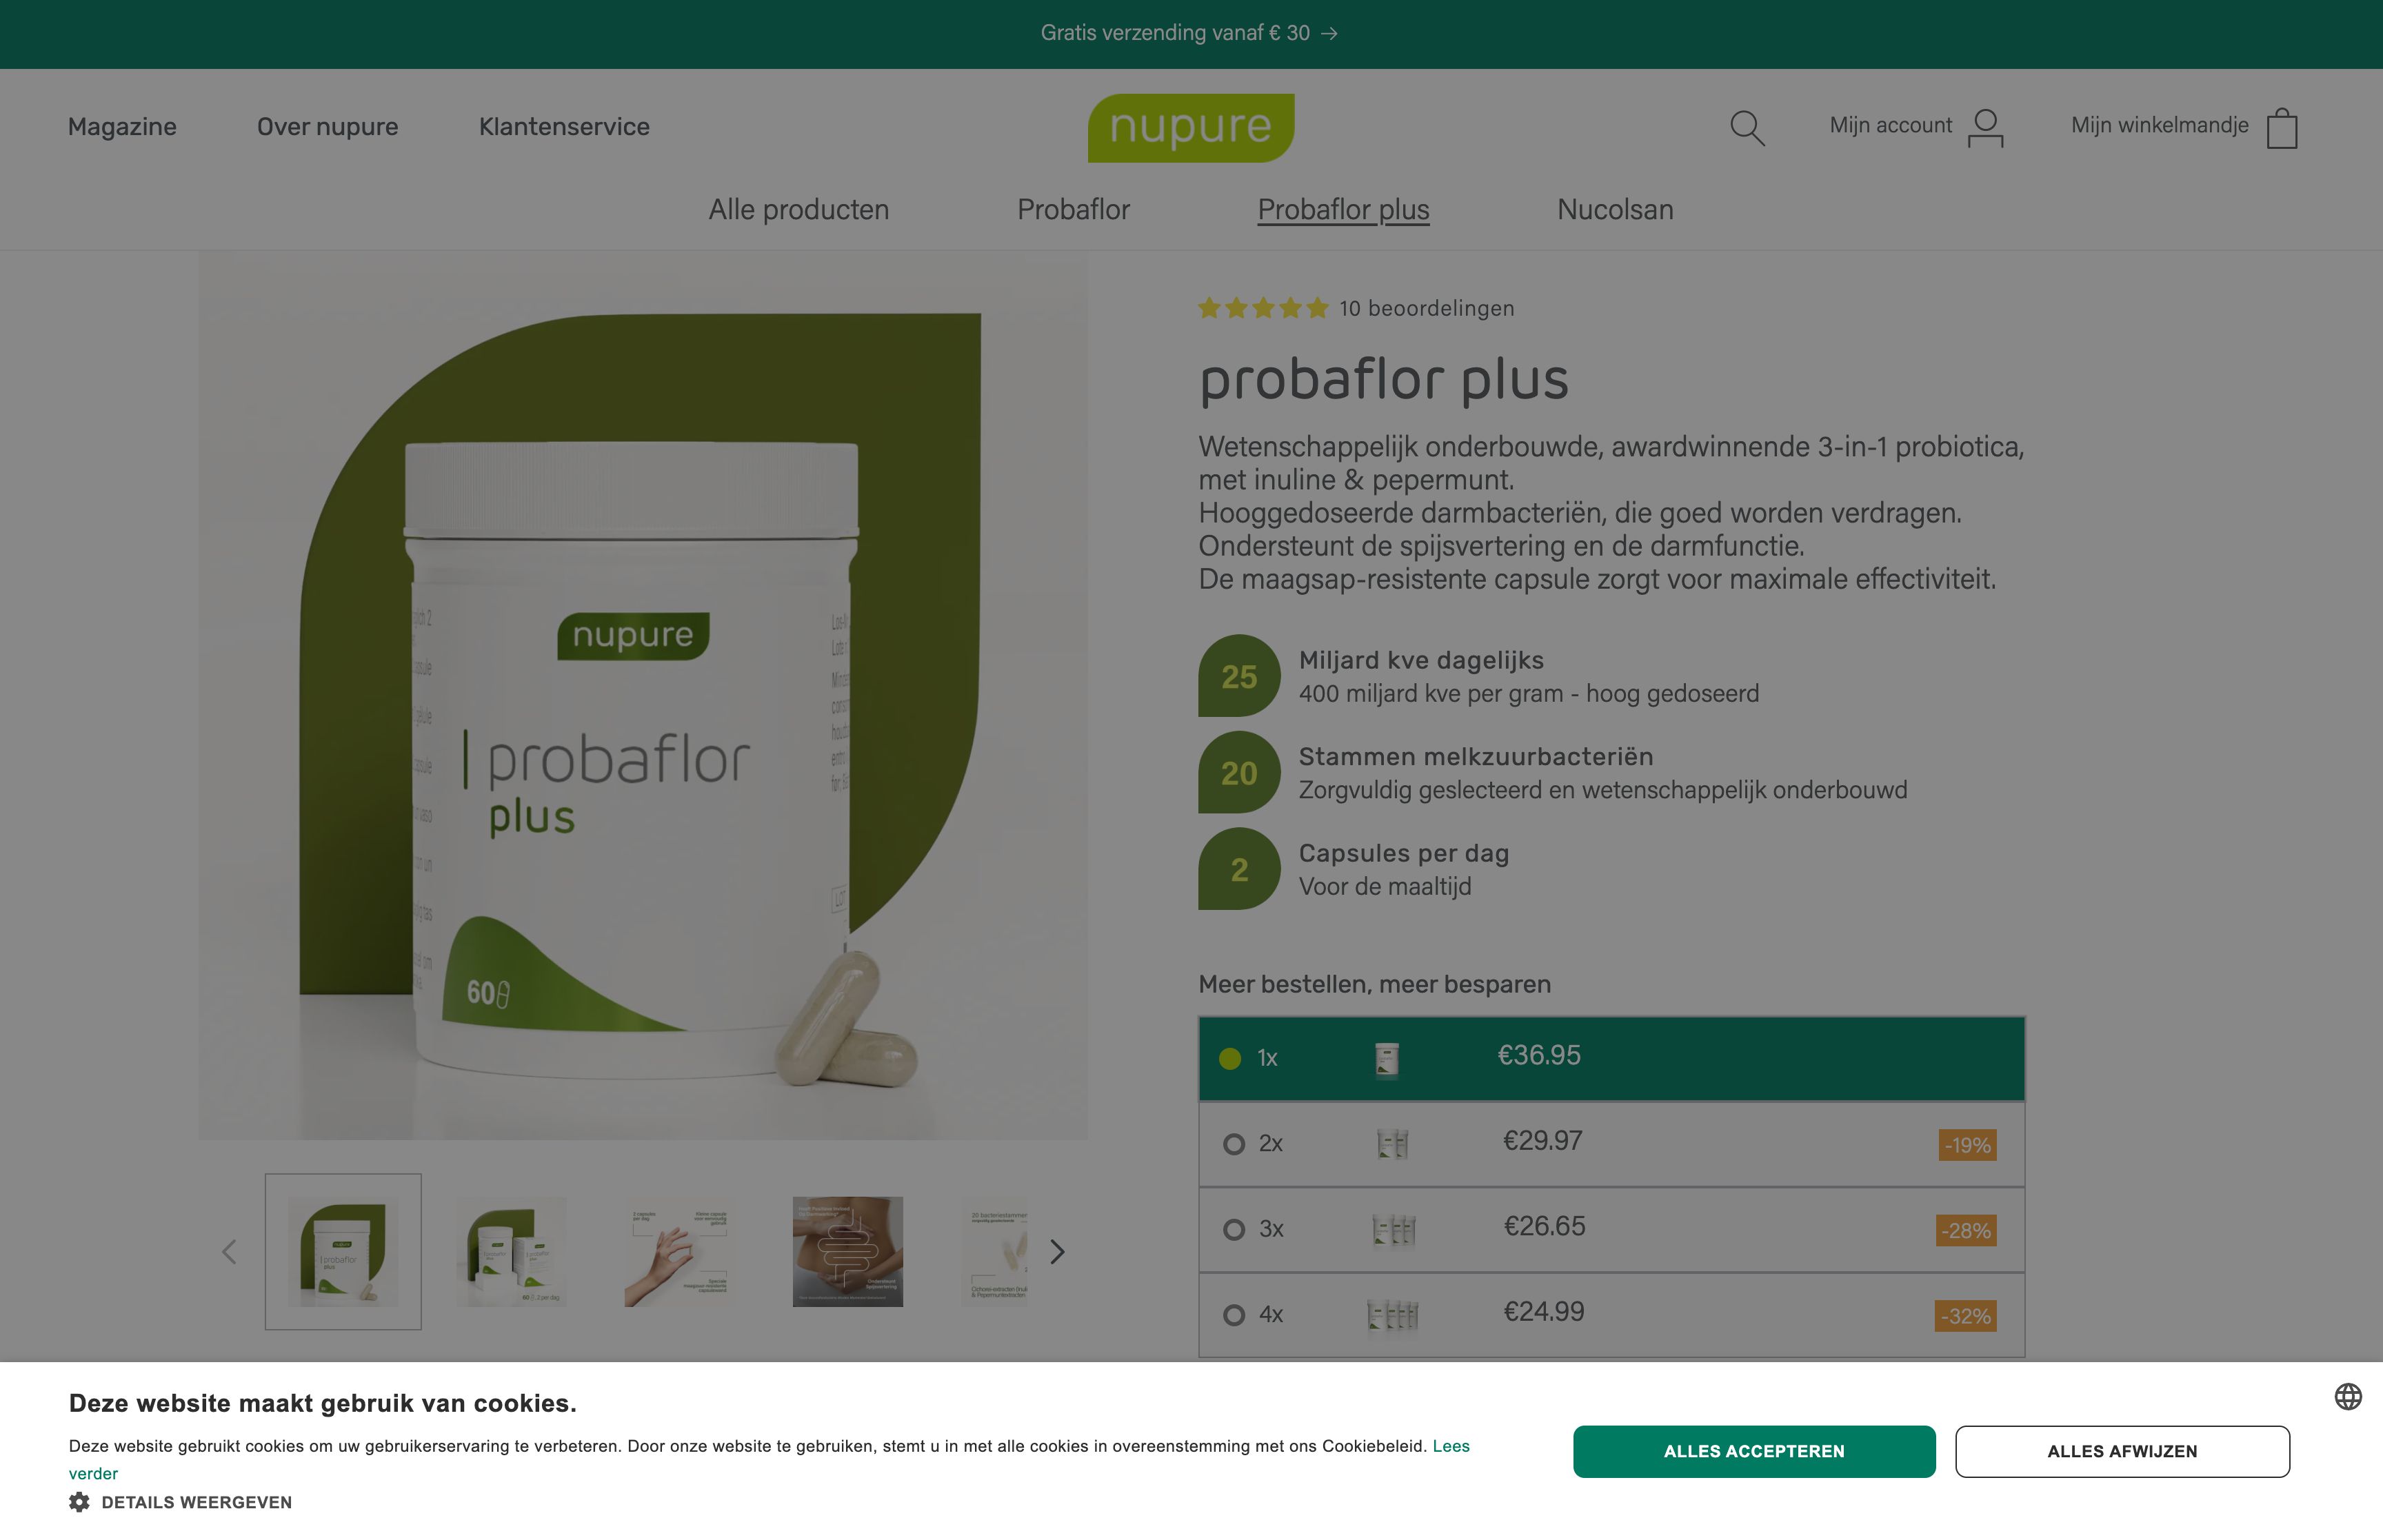Click the arrow in the free shipping banner
The width and height of the screenshot is (2383, 1540).
pos(1329,34)
